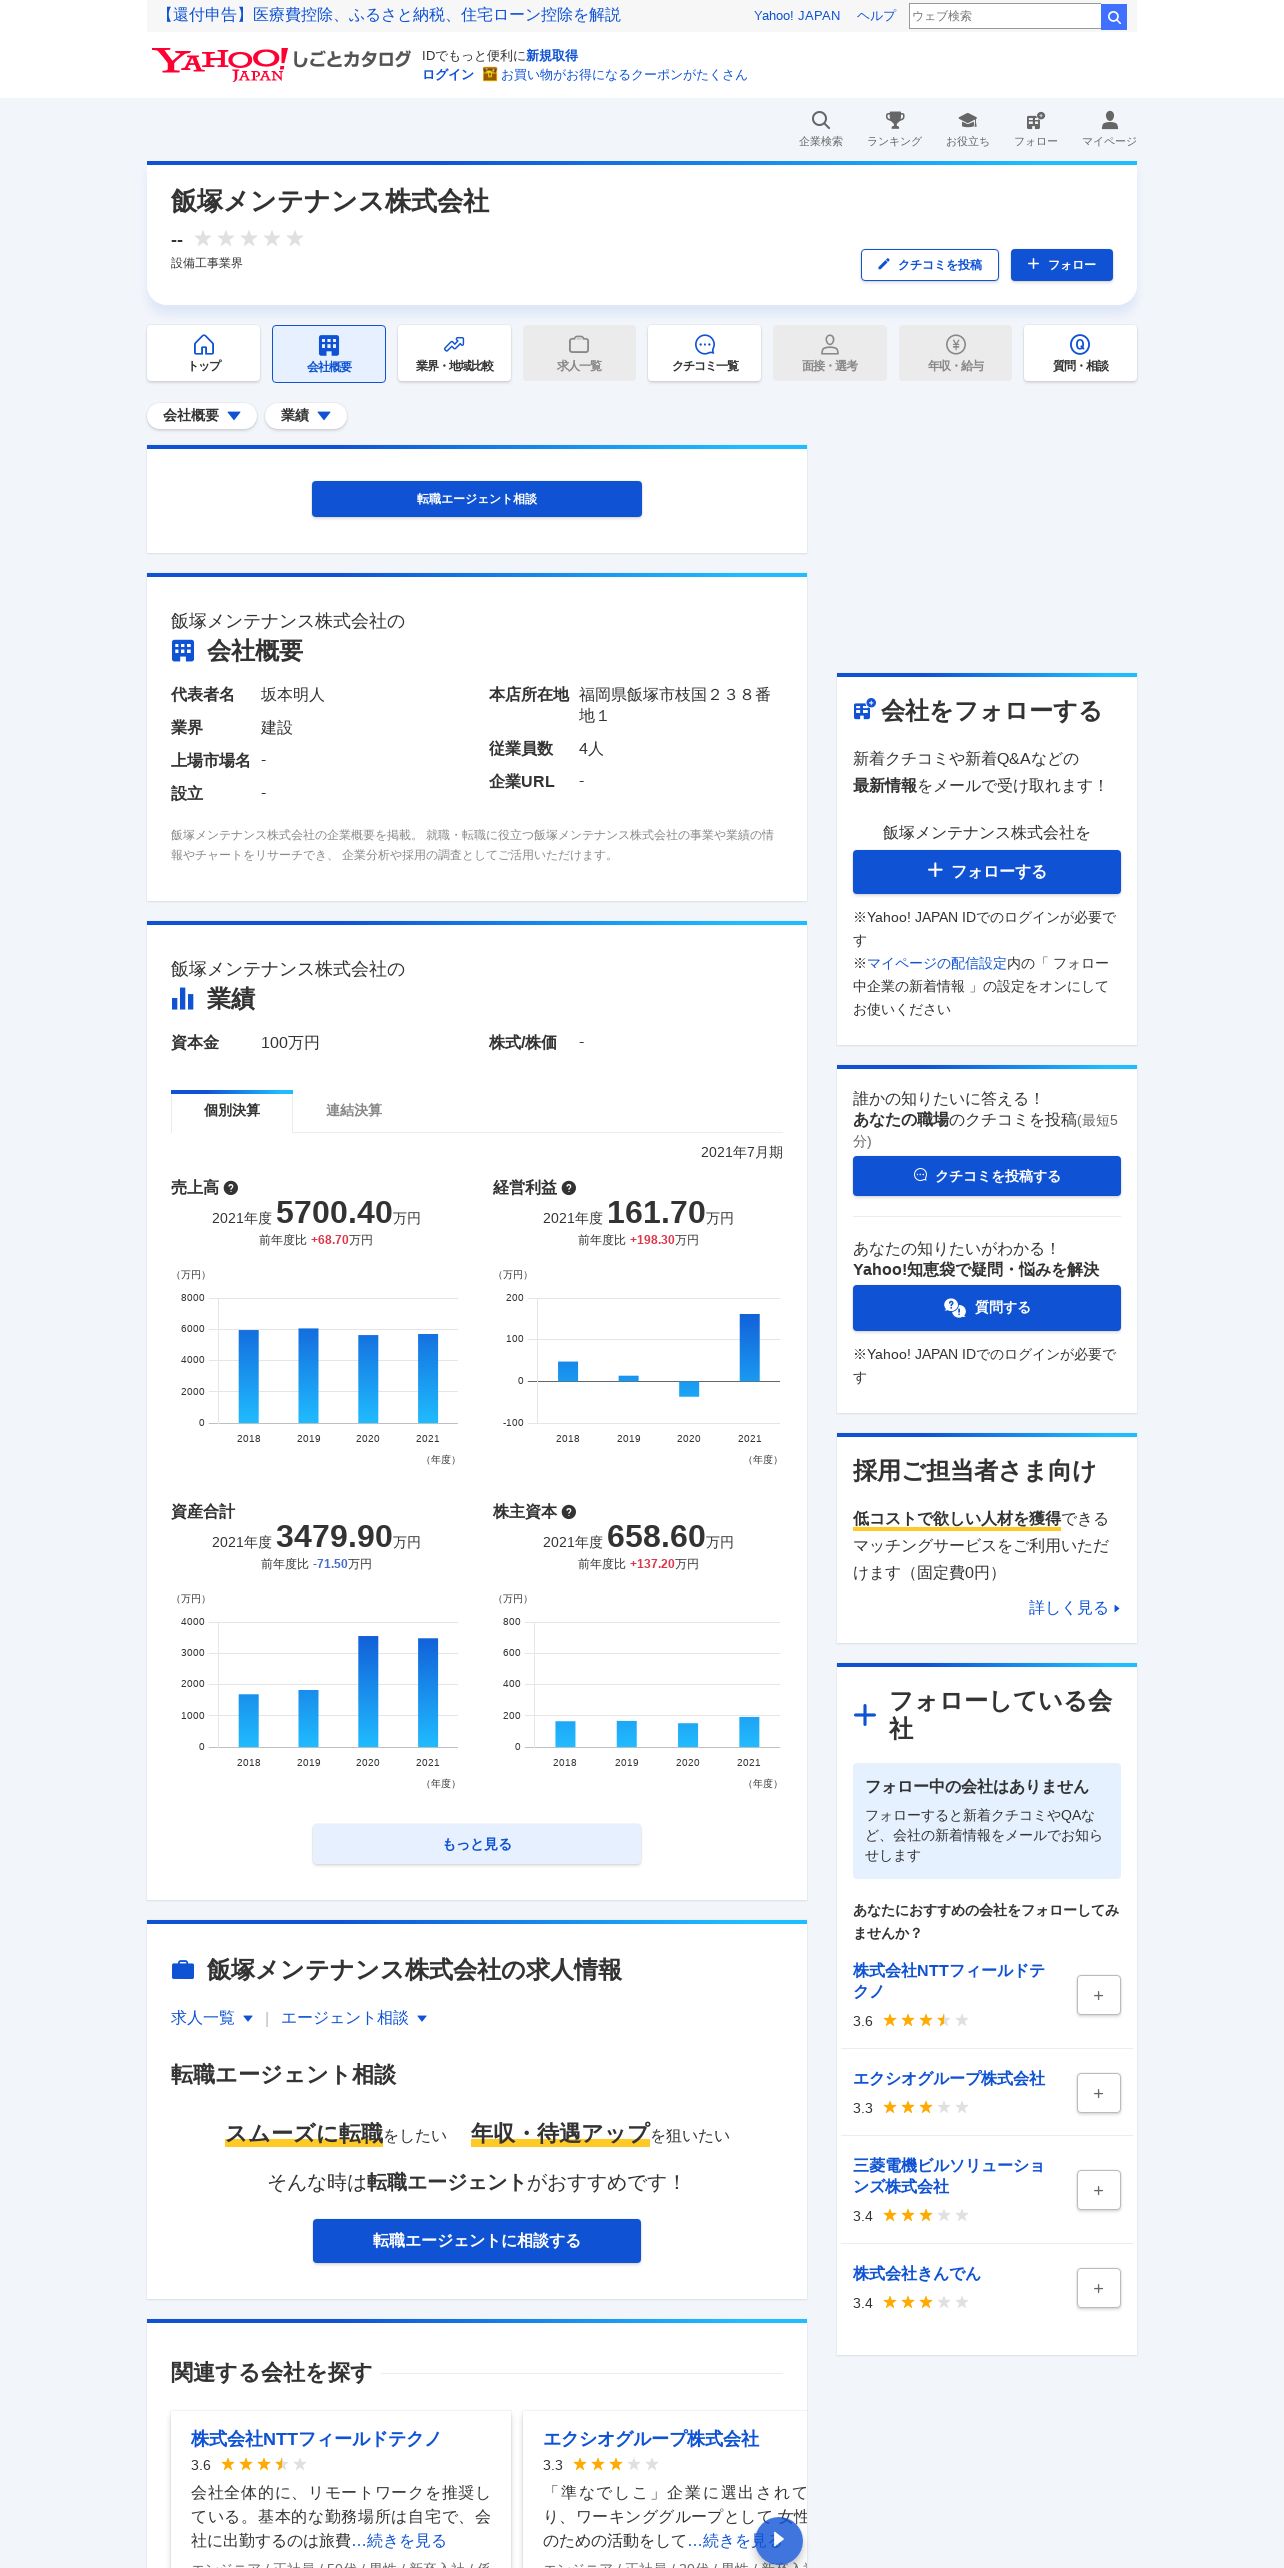Click help icon next to 経営利益
1284x2568 pixels.
coord(569,1188)
